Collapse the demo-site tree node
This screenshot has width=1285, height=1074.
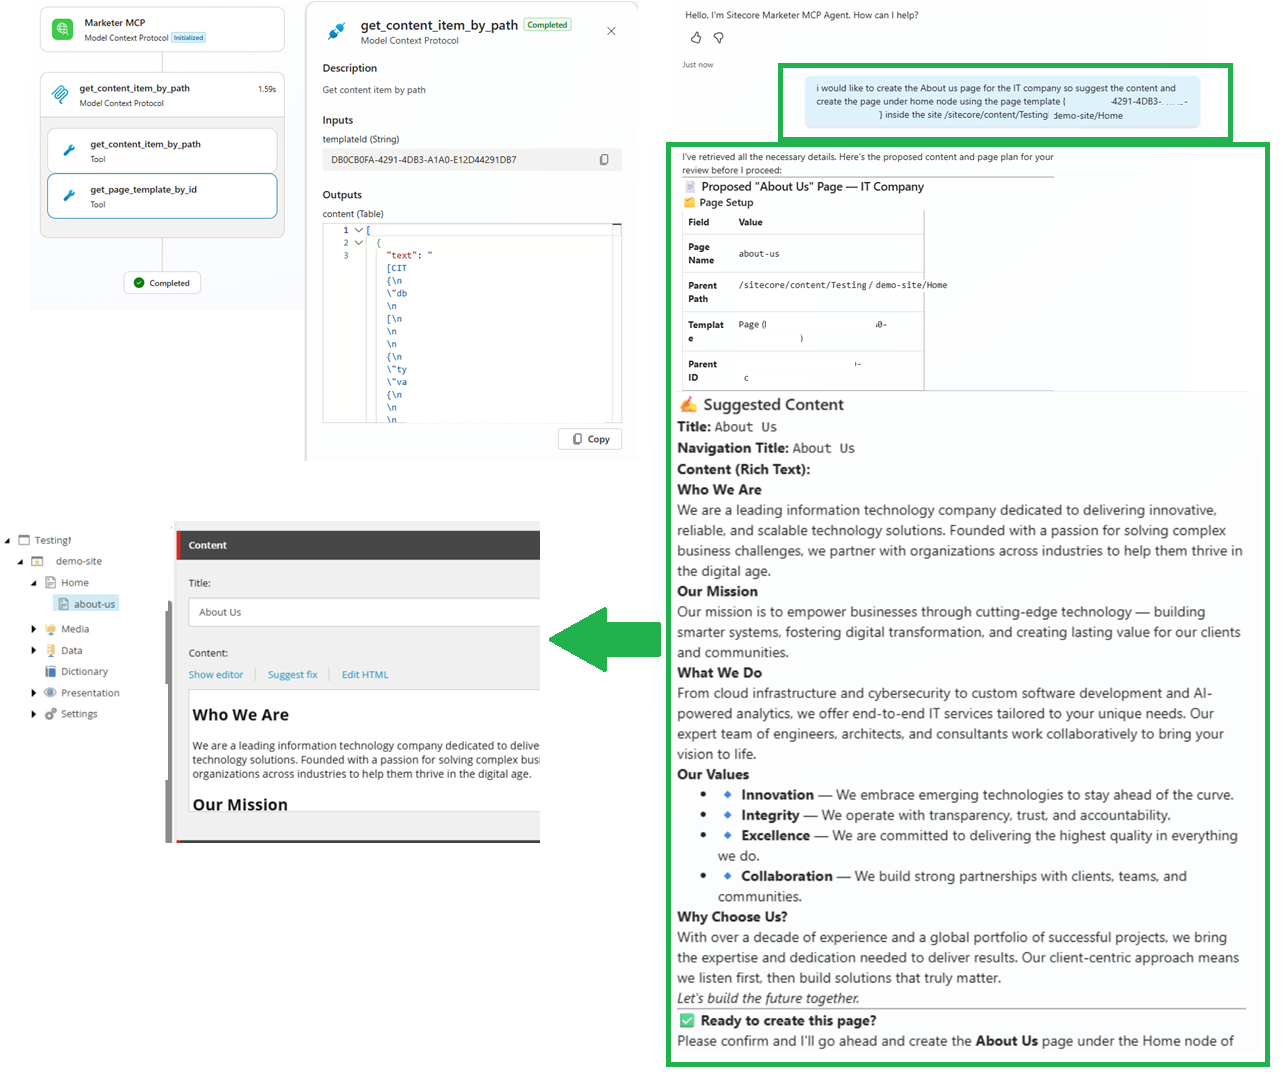20,562
